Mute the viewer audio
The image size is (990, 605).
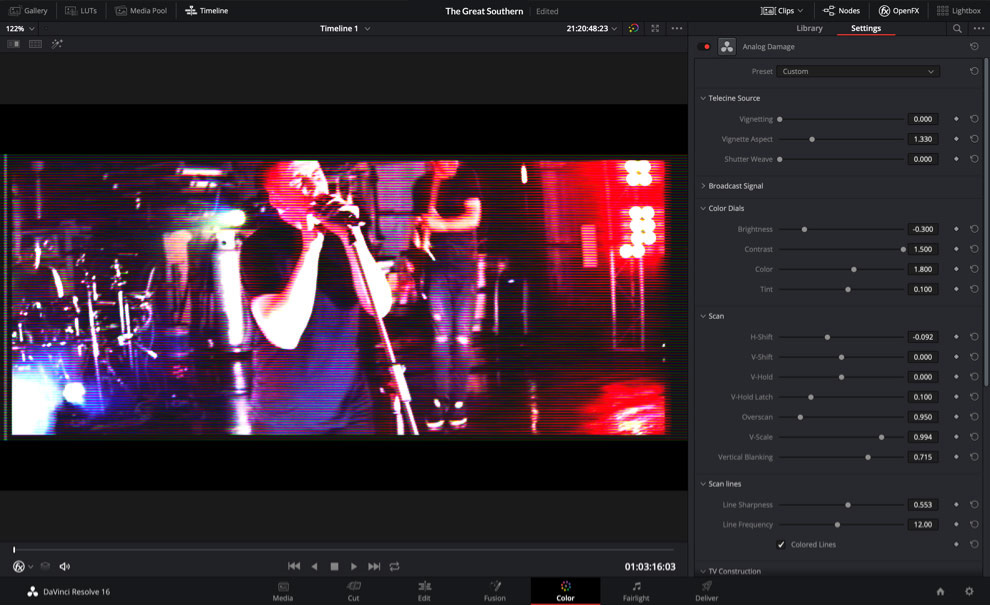coord(63,566)
